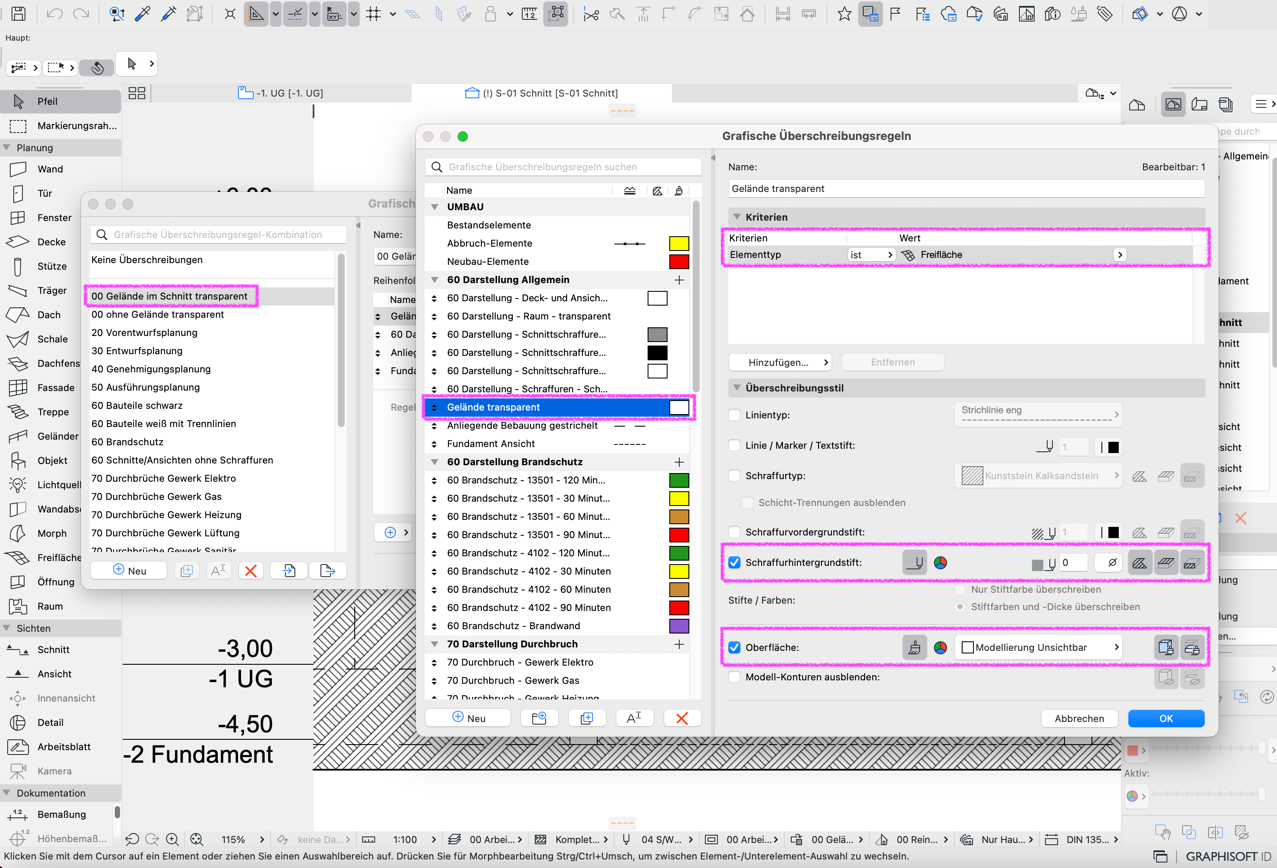This screenshot has height=868, width=1277.
Task: Pick the Treppe stair tool
Action: (60, 412)
